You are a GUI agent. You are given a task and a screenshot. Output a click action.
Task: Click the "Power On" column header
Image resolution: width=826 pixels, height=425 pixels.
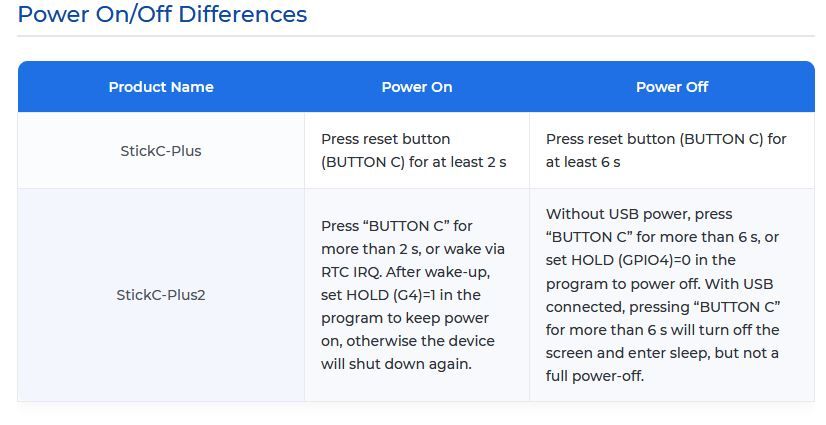416,87
